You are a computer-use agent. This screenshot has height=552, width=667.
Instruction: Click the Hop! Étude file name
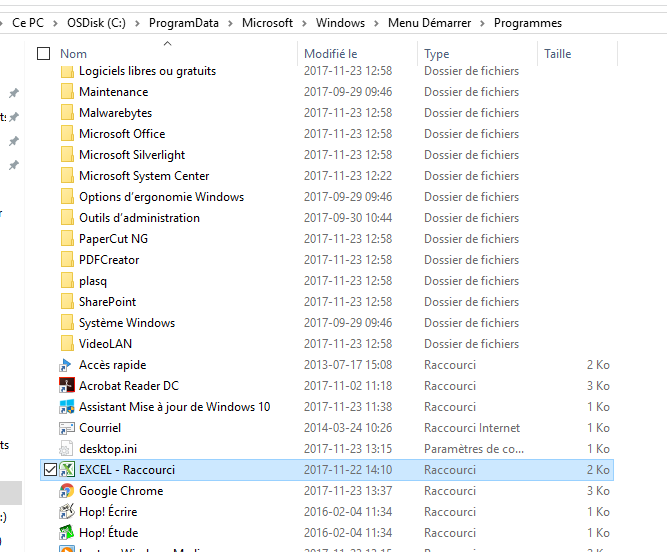pyautogui.click(x=108, y=532)
